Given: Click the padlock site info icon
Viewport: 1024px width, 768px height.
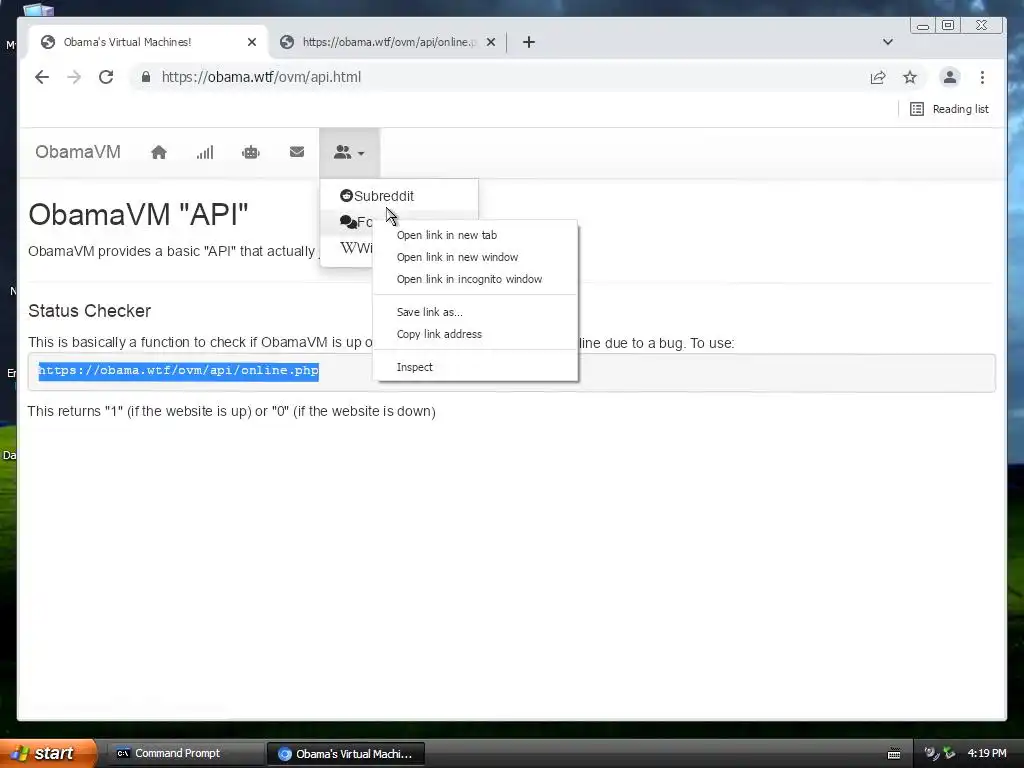Looking at the screenshot, I should [x=146, y=77].
